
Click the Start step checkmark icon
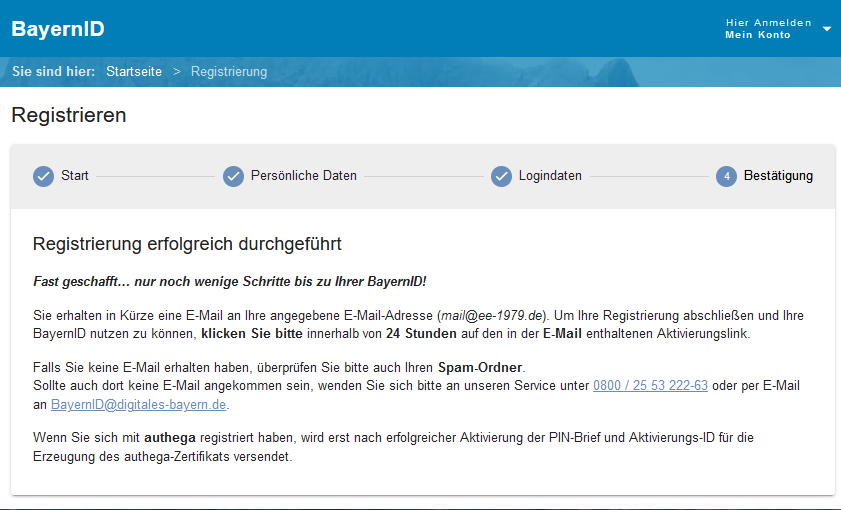tap(43, 176)
